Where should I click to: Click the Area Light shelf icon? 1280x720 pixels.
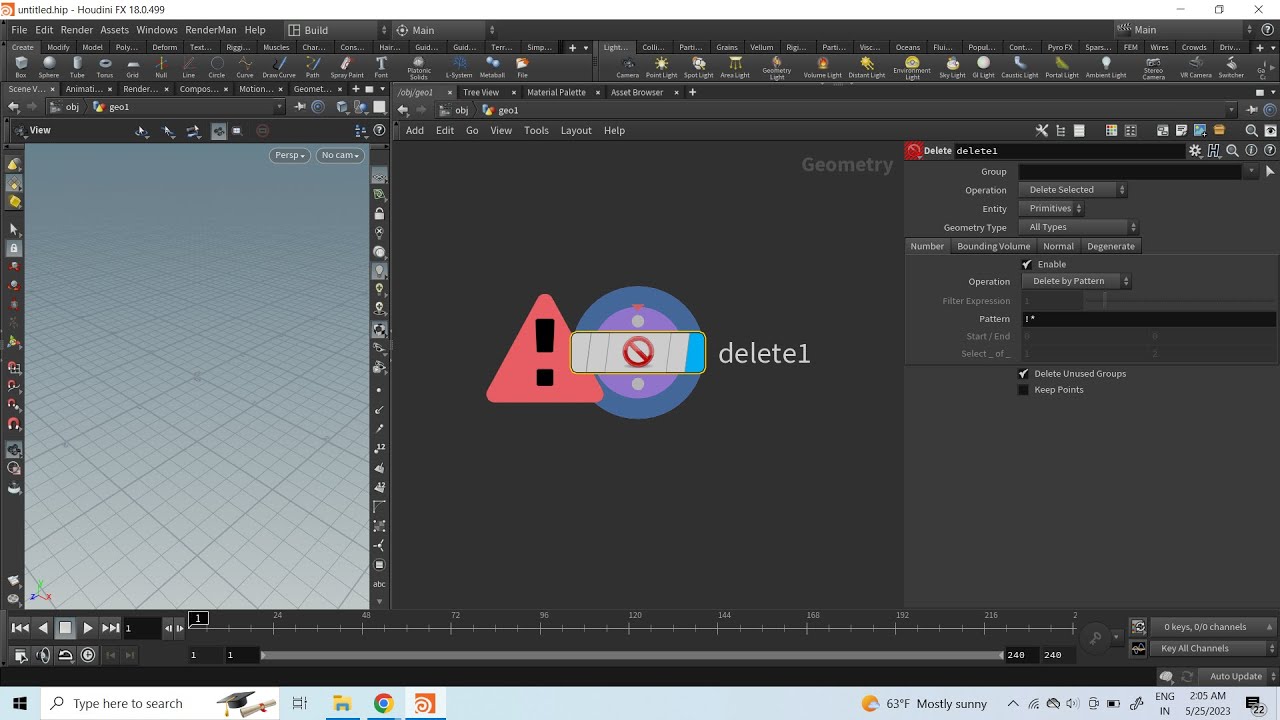(735, 67)
